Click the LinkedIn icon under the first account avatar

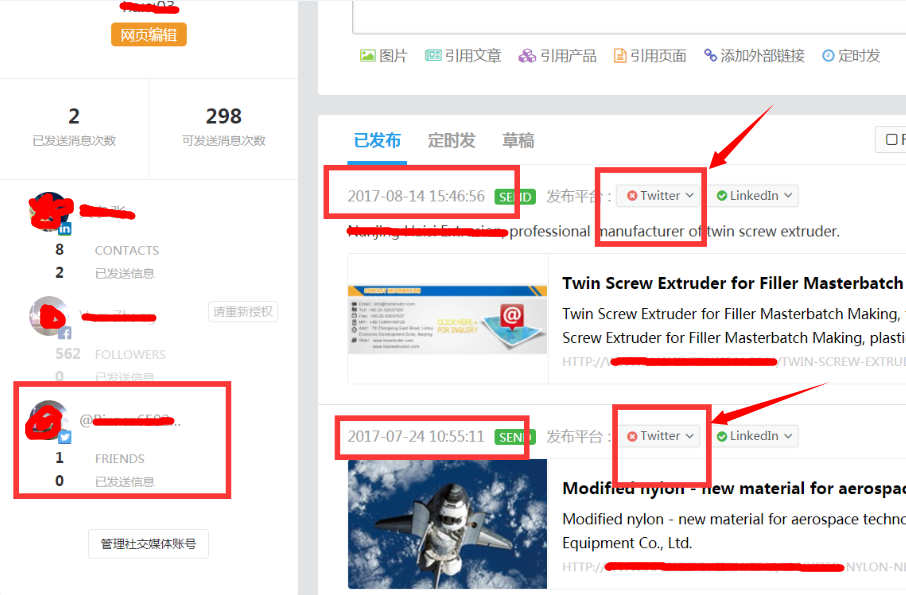pyautogui.click(x=65, y=230)
